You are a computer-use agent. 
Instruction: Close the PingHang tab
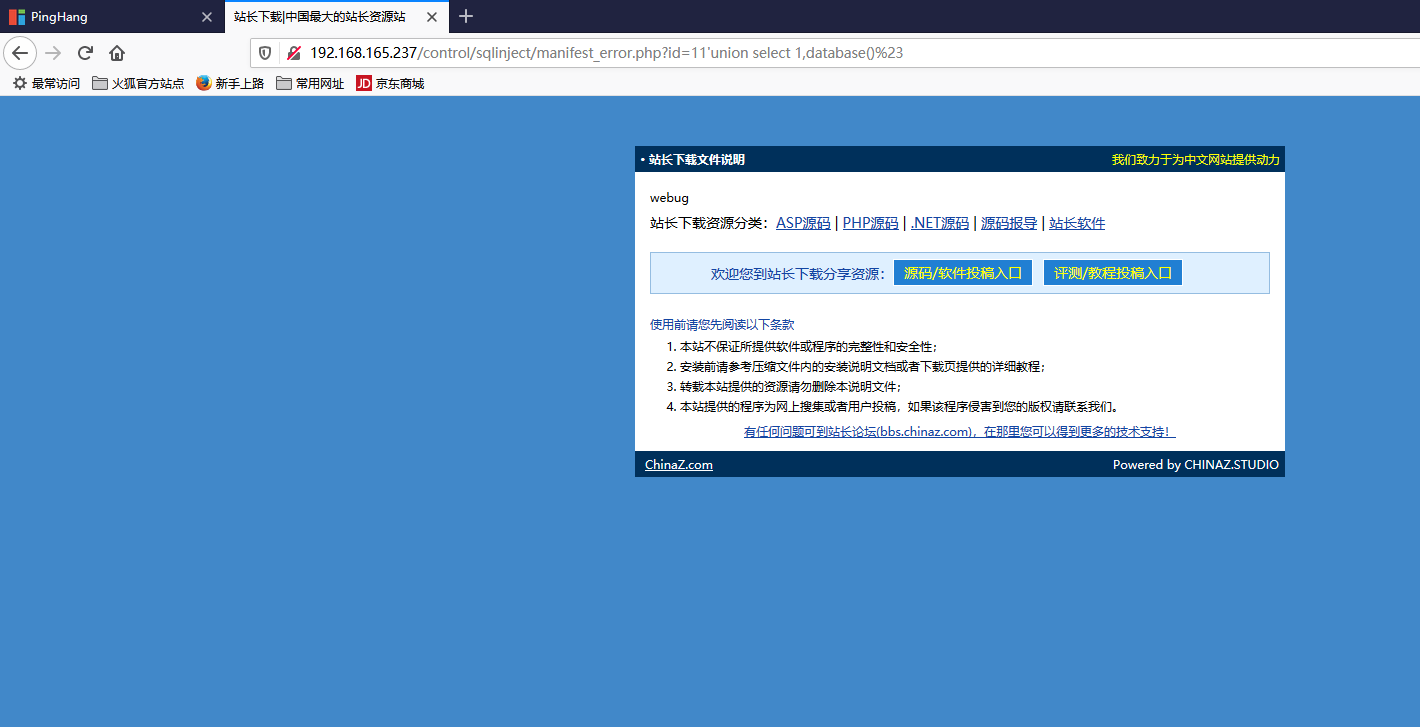[x=207, y=17]
